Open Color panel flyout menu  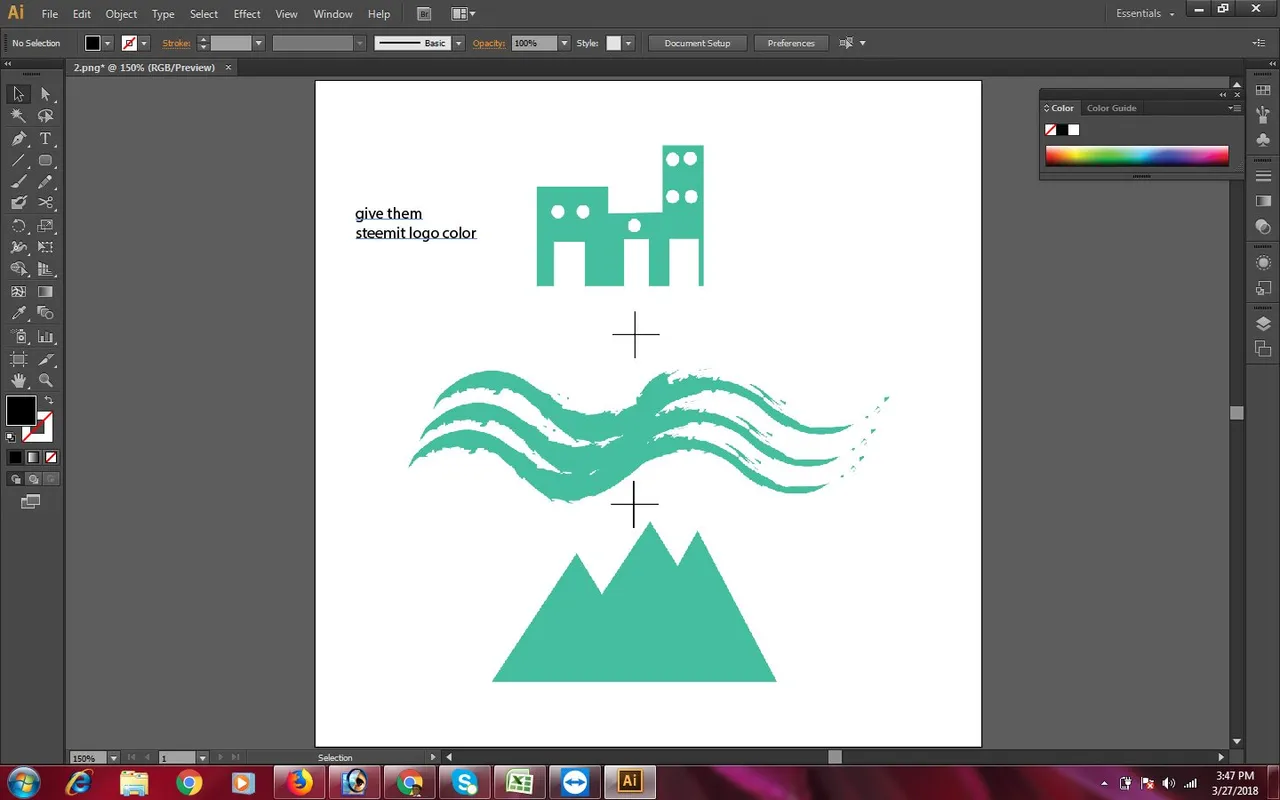coord(1235,108)
